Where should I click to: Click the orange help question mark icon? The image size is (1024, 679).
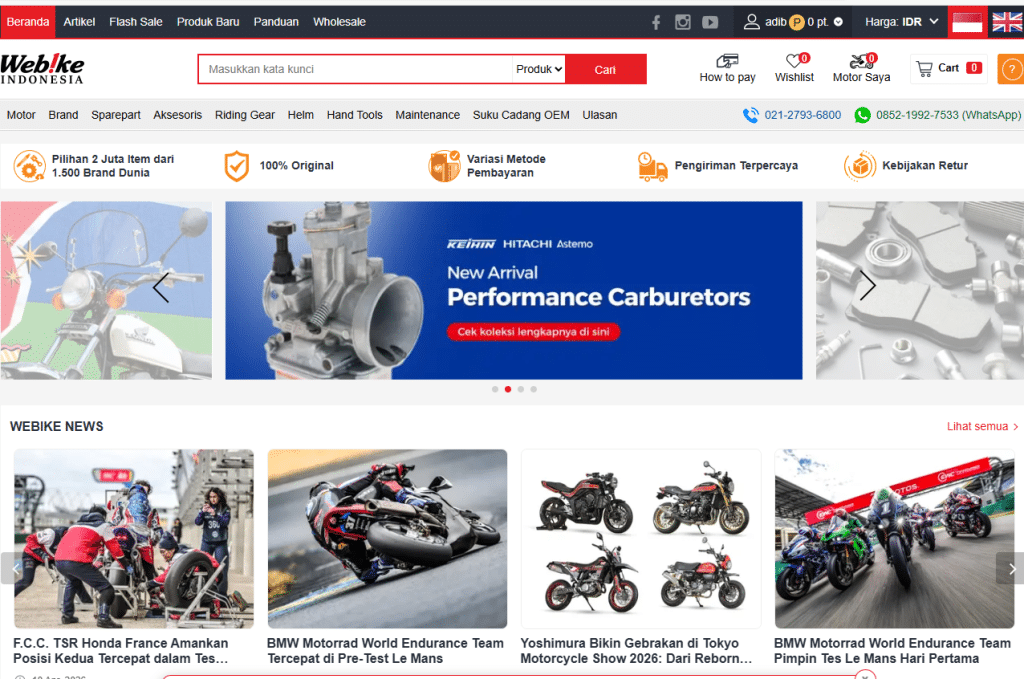[x=1011, y=69]
